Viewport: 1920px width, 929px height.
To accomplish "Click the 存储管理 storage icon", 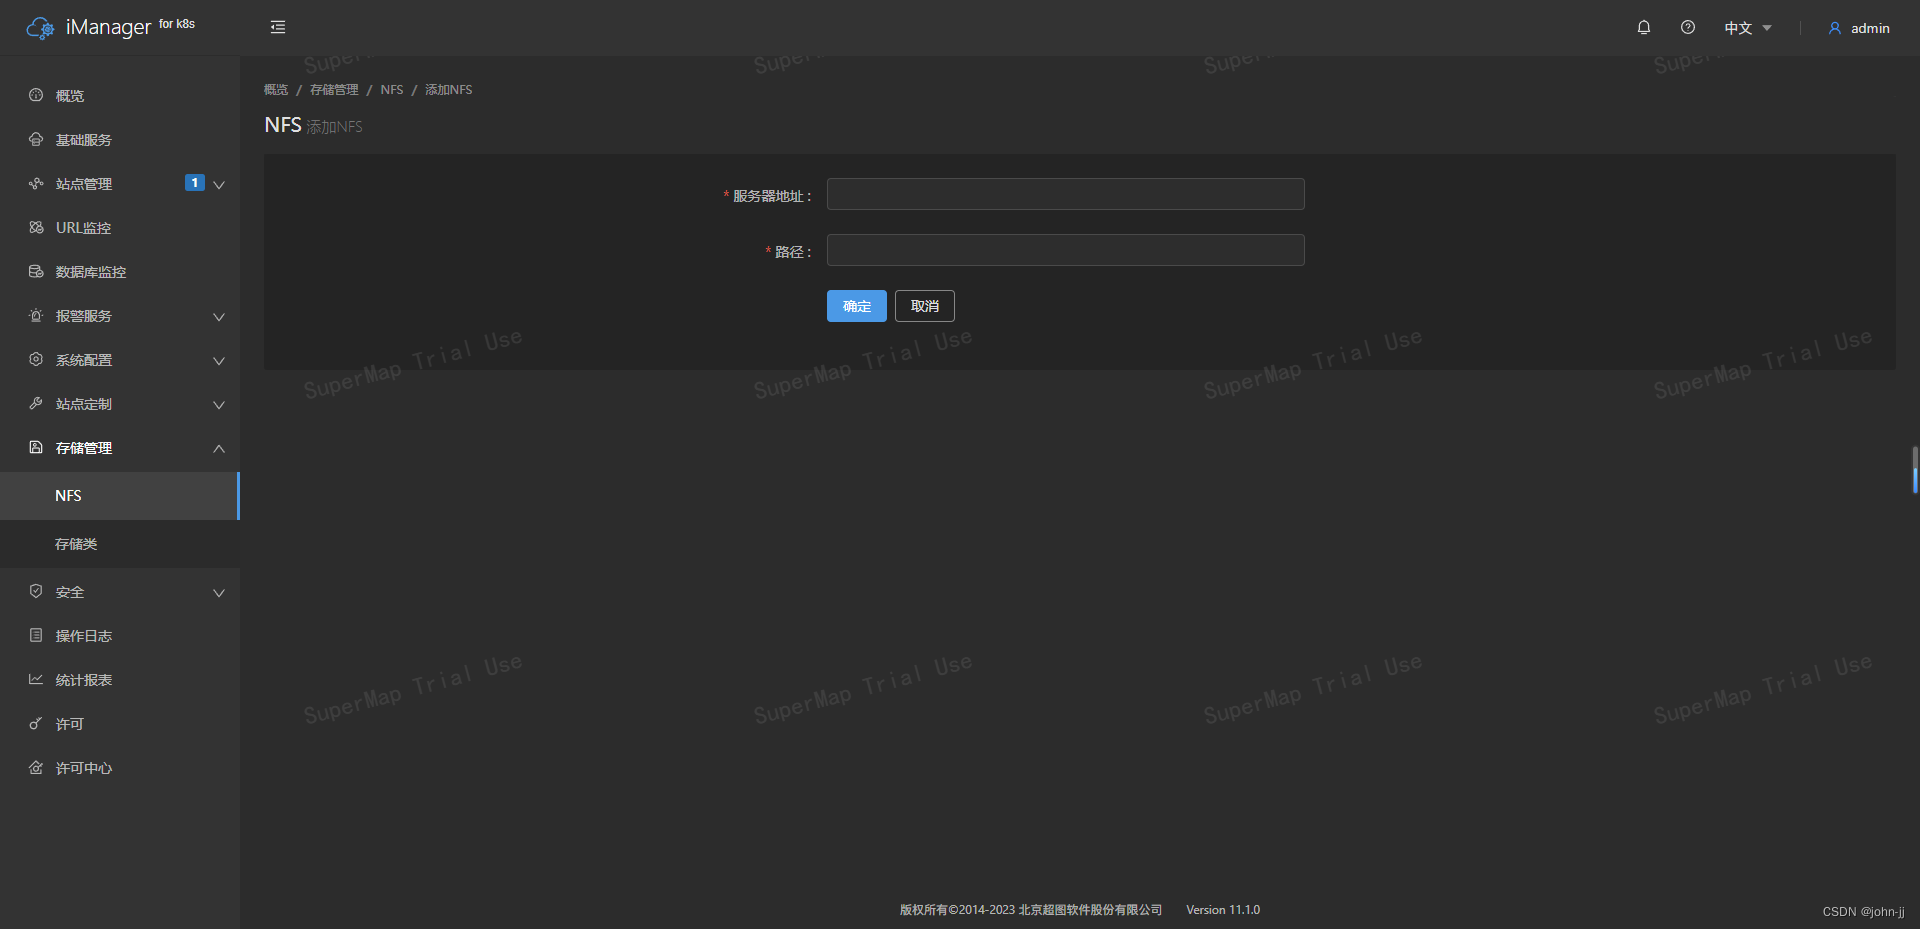I will tap(36, 447).
